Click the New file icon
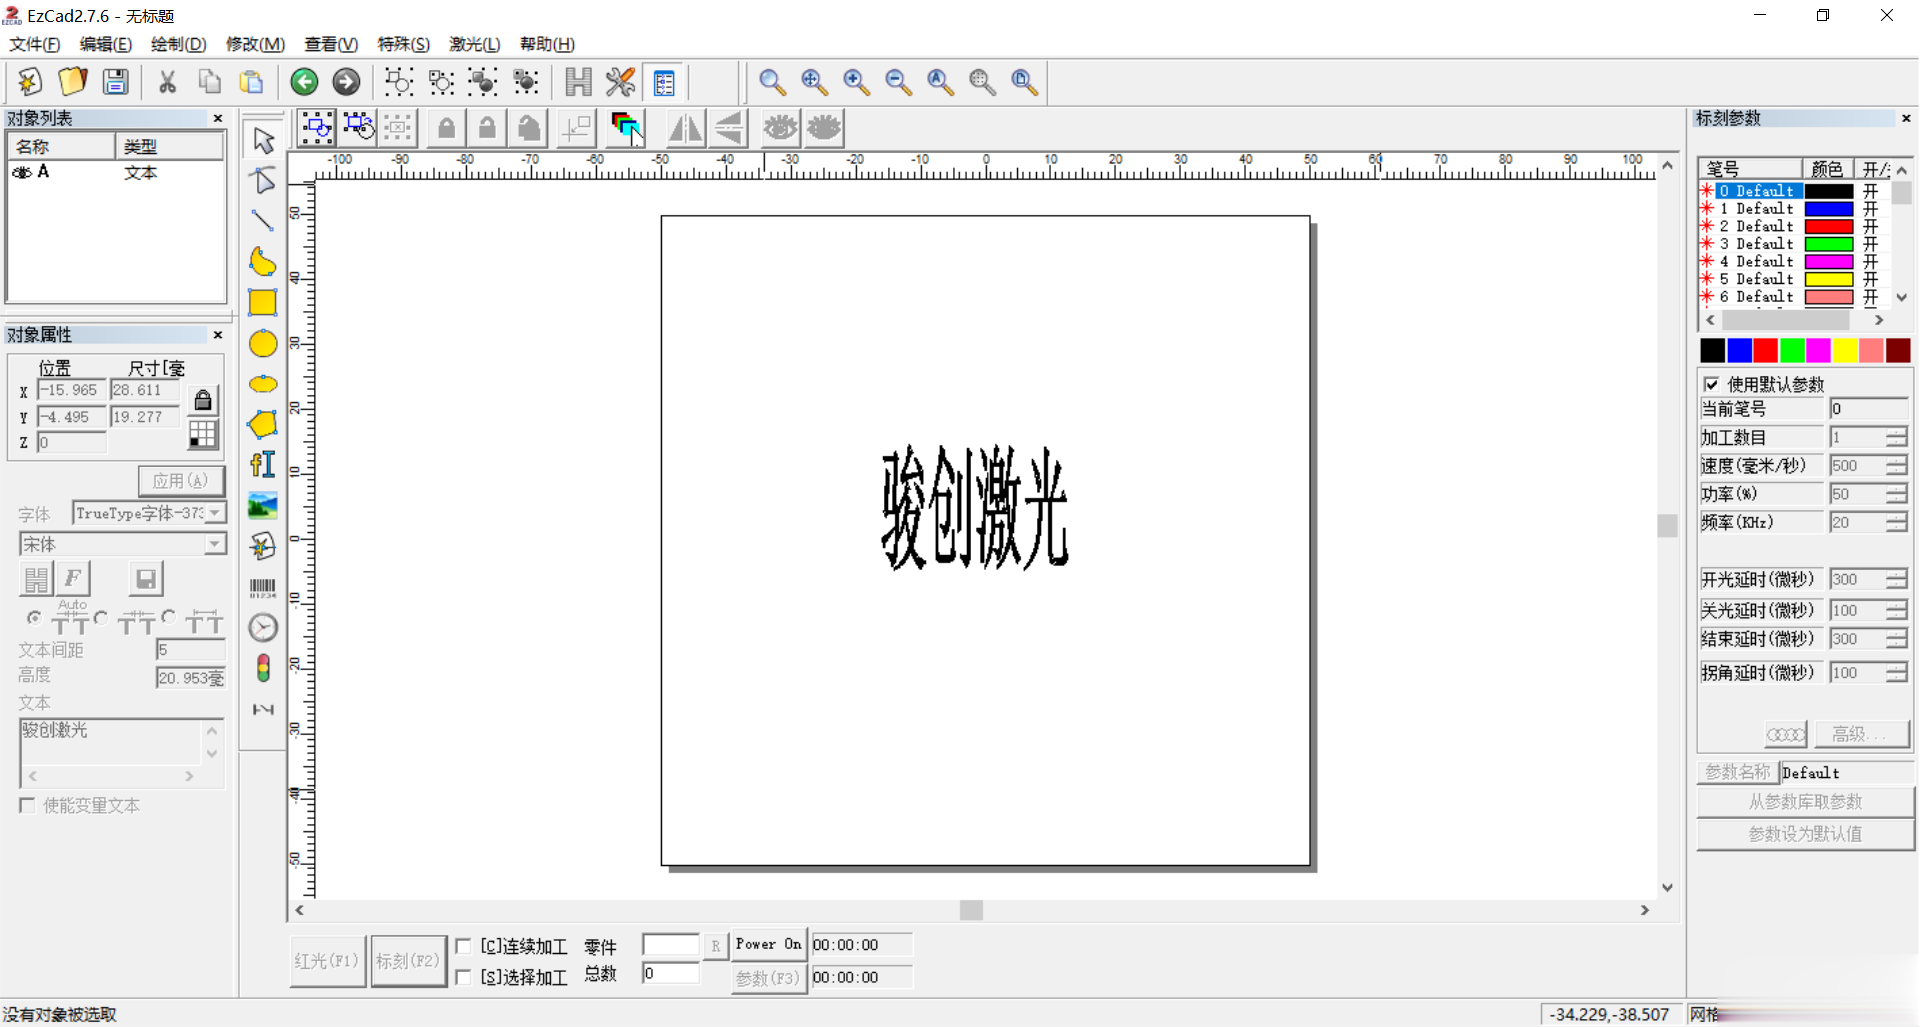 [x=30, y=82]
